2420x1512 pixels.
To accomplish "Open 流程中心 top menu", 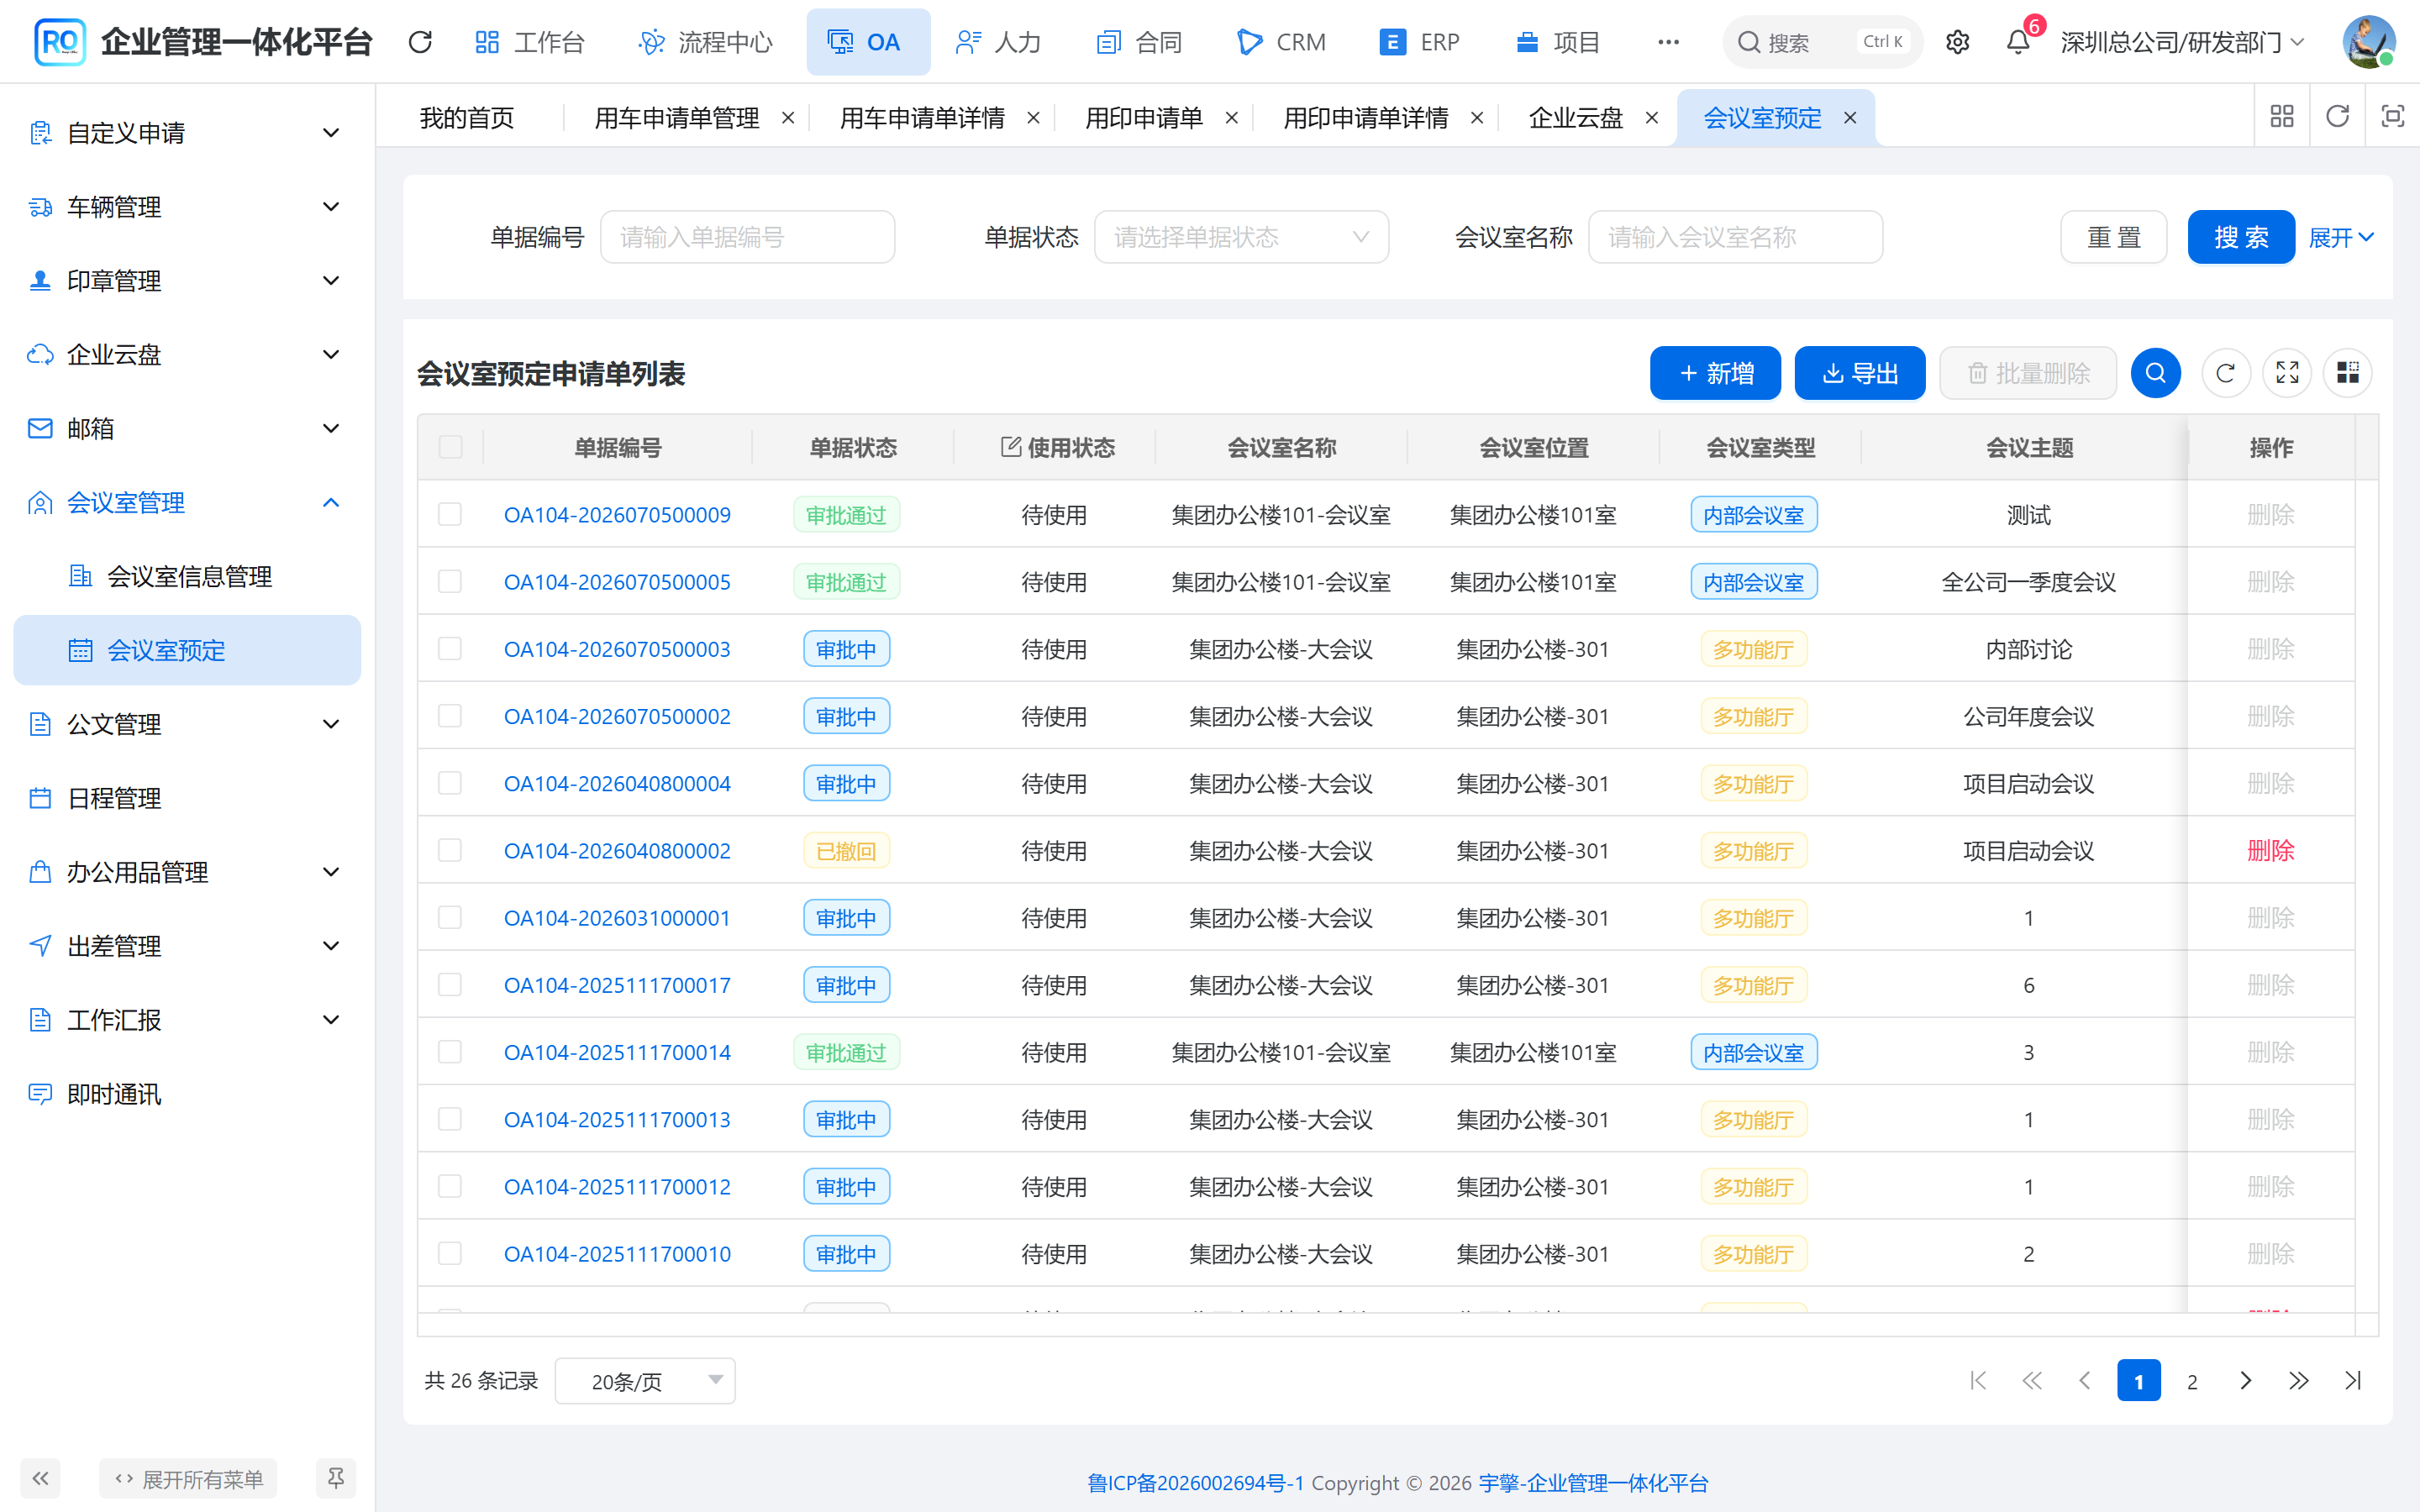I will click(x=706, y=42).
